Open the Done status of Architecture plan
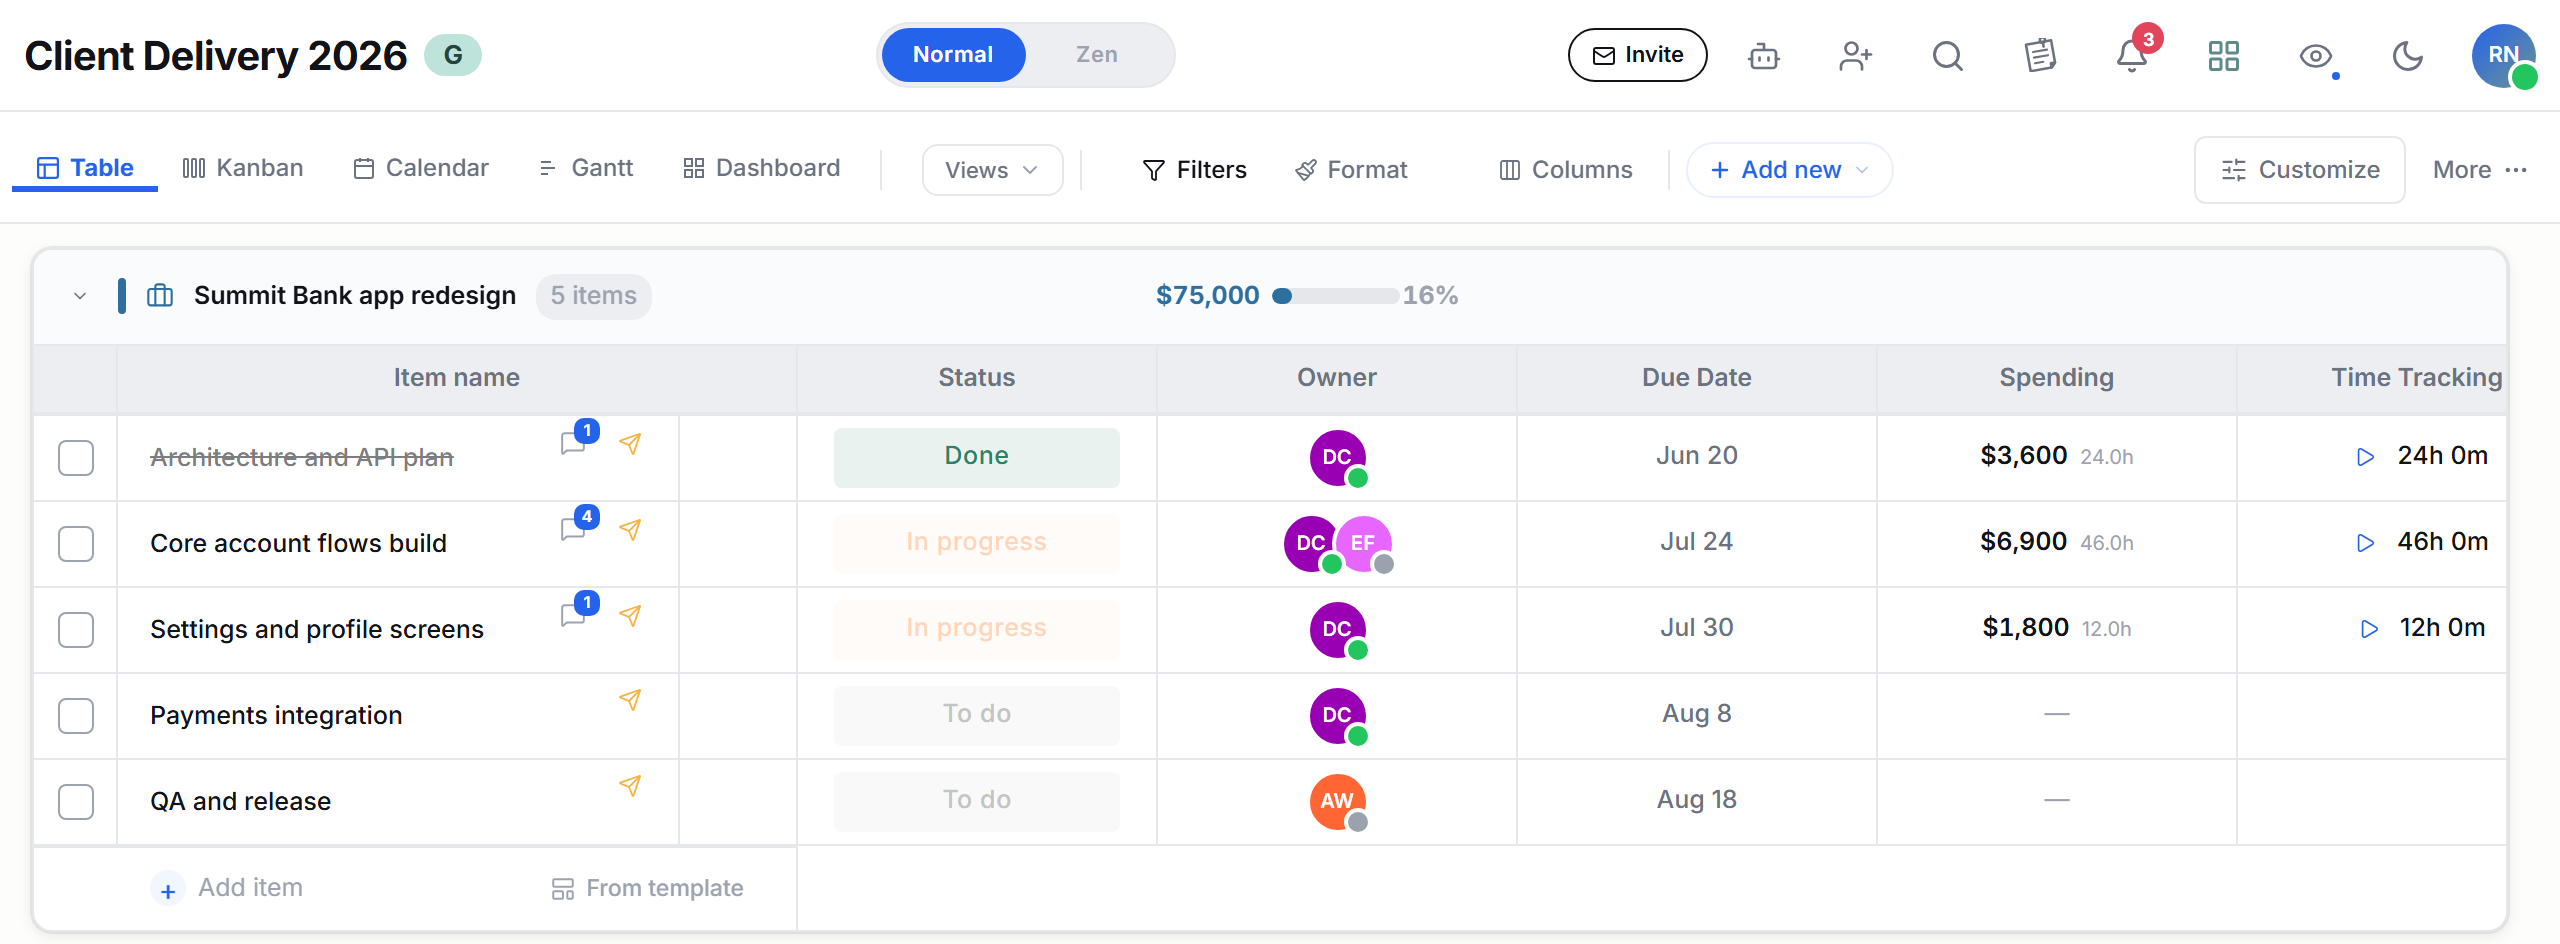The width and height of the screenshot is (2560, 944). (977, 456)
